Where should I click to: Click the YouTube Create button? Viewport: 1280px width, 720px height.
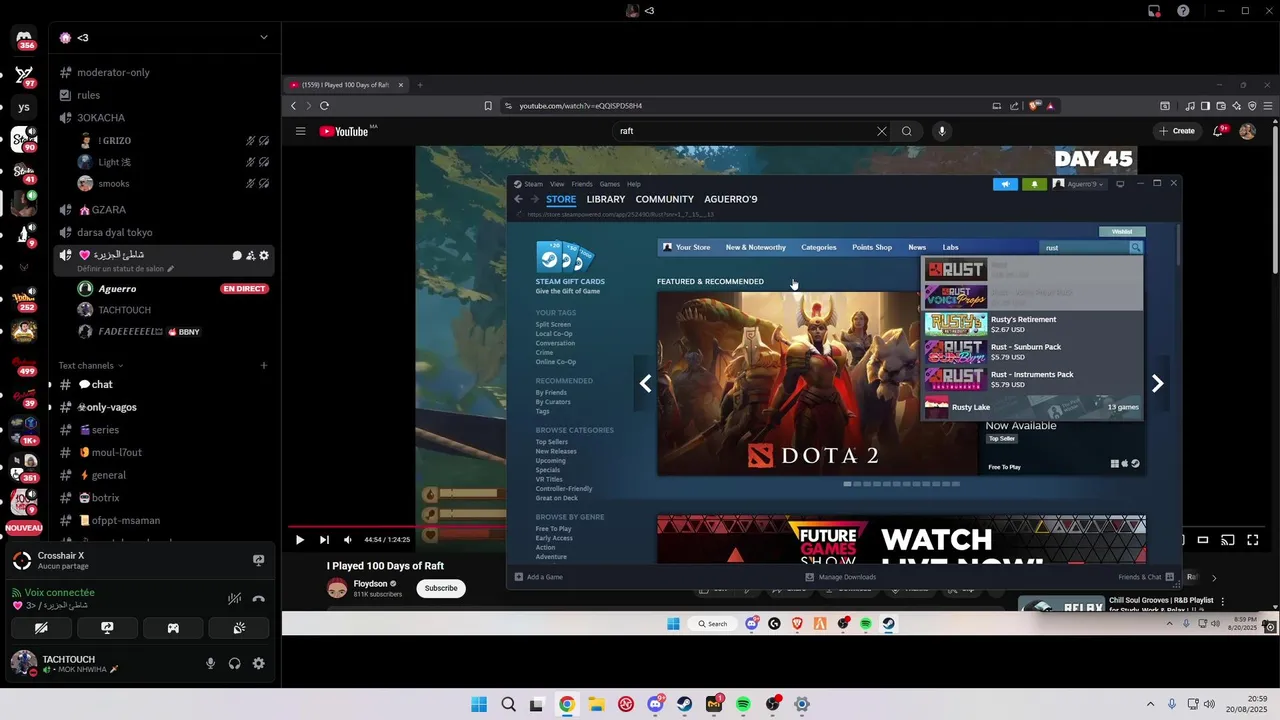click(x=1177, y=131)
